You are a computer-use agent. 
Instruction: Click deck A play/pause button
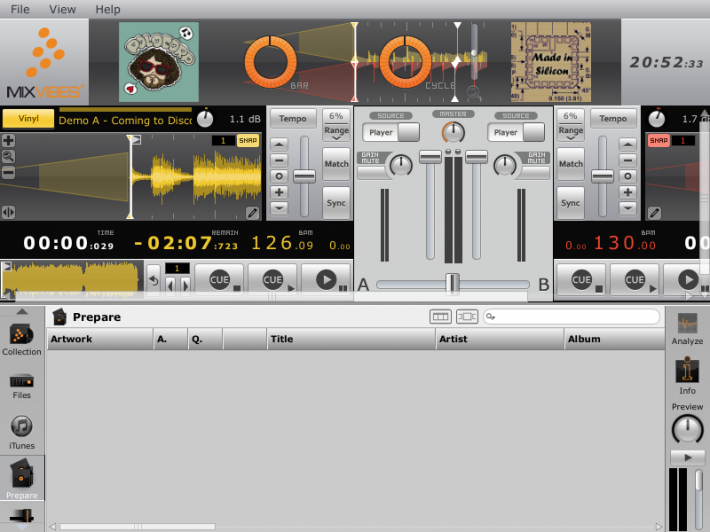(x=326, y=280)
